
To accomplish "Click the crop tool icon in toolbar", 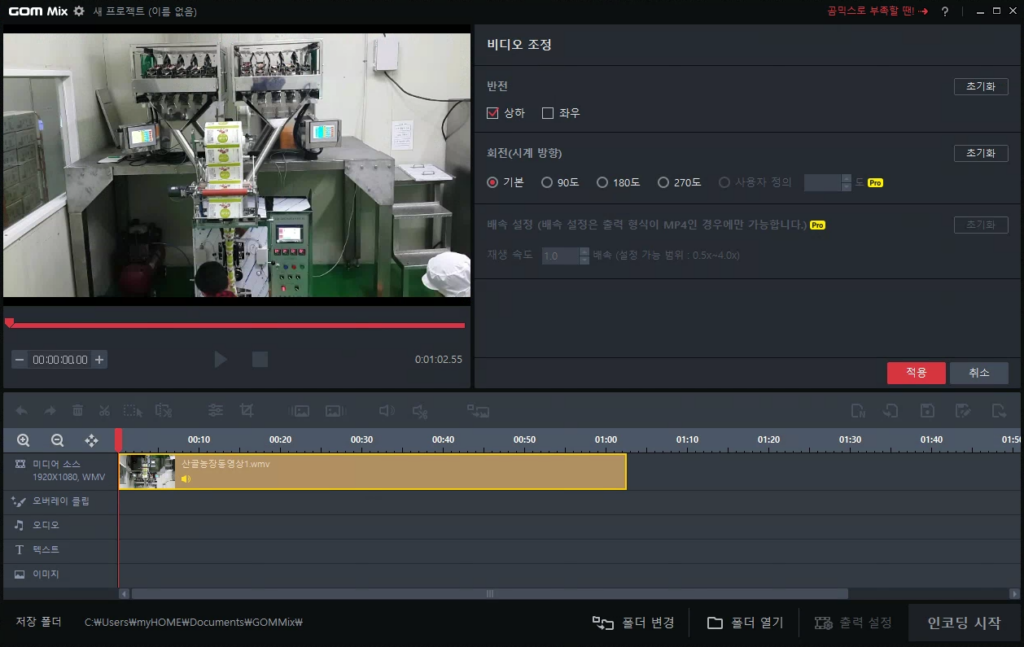I will [x=246, y=410].
